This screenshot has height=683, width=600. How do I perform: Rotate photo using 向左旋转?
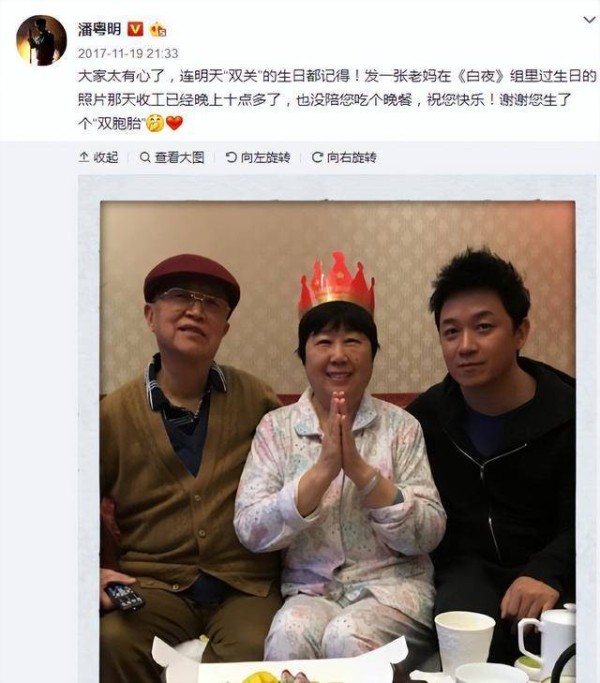pyautogui.click(x=266, y=157)
